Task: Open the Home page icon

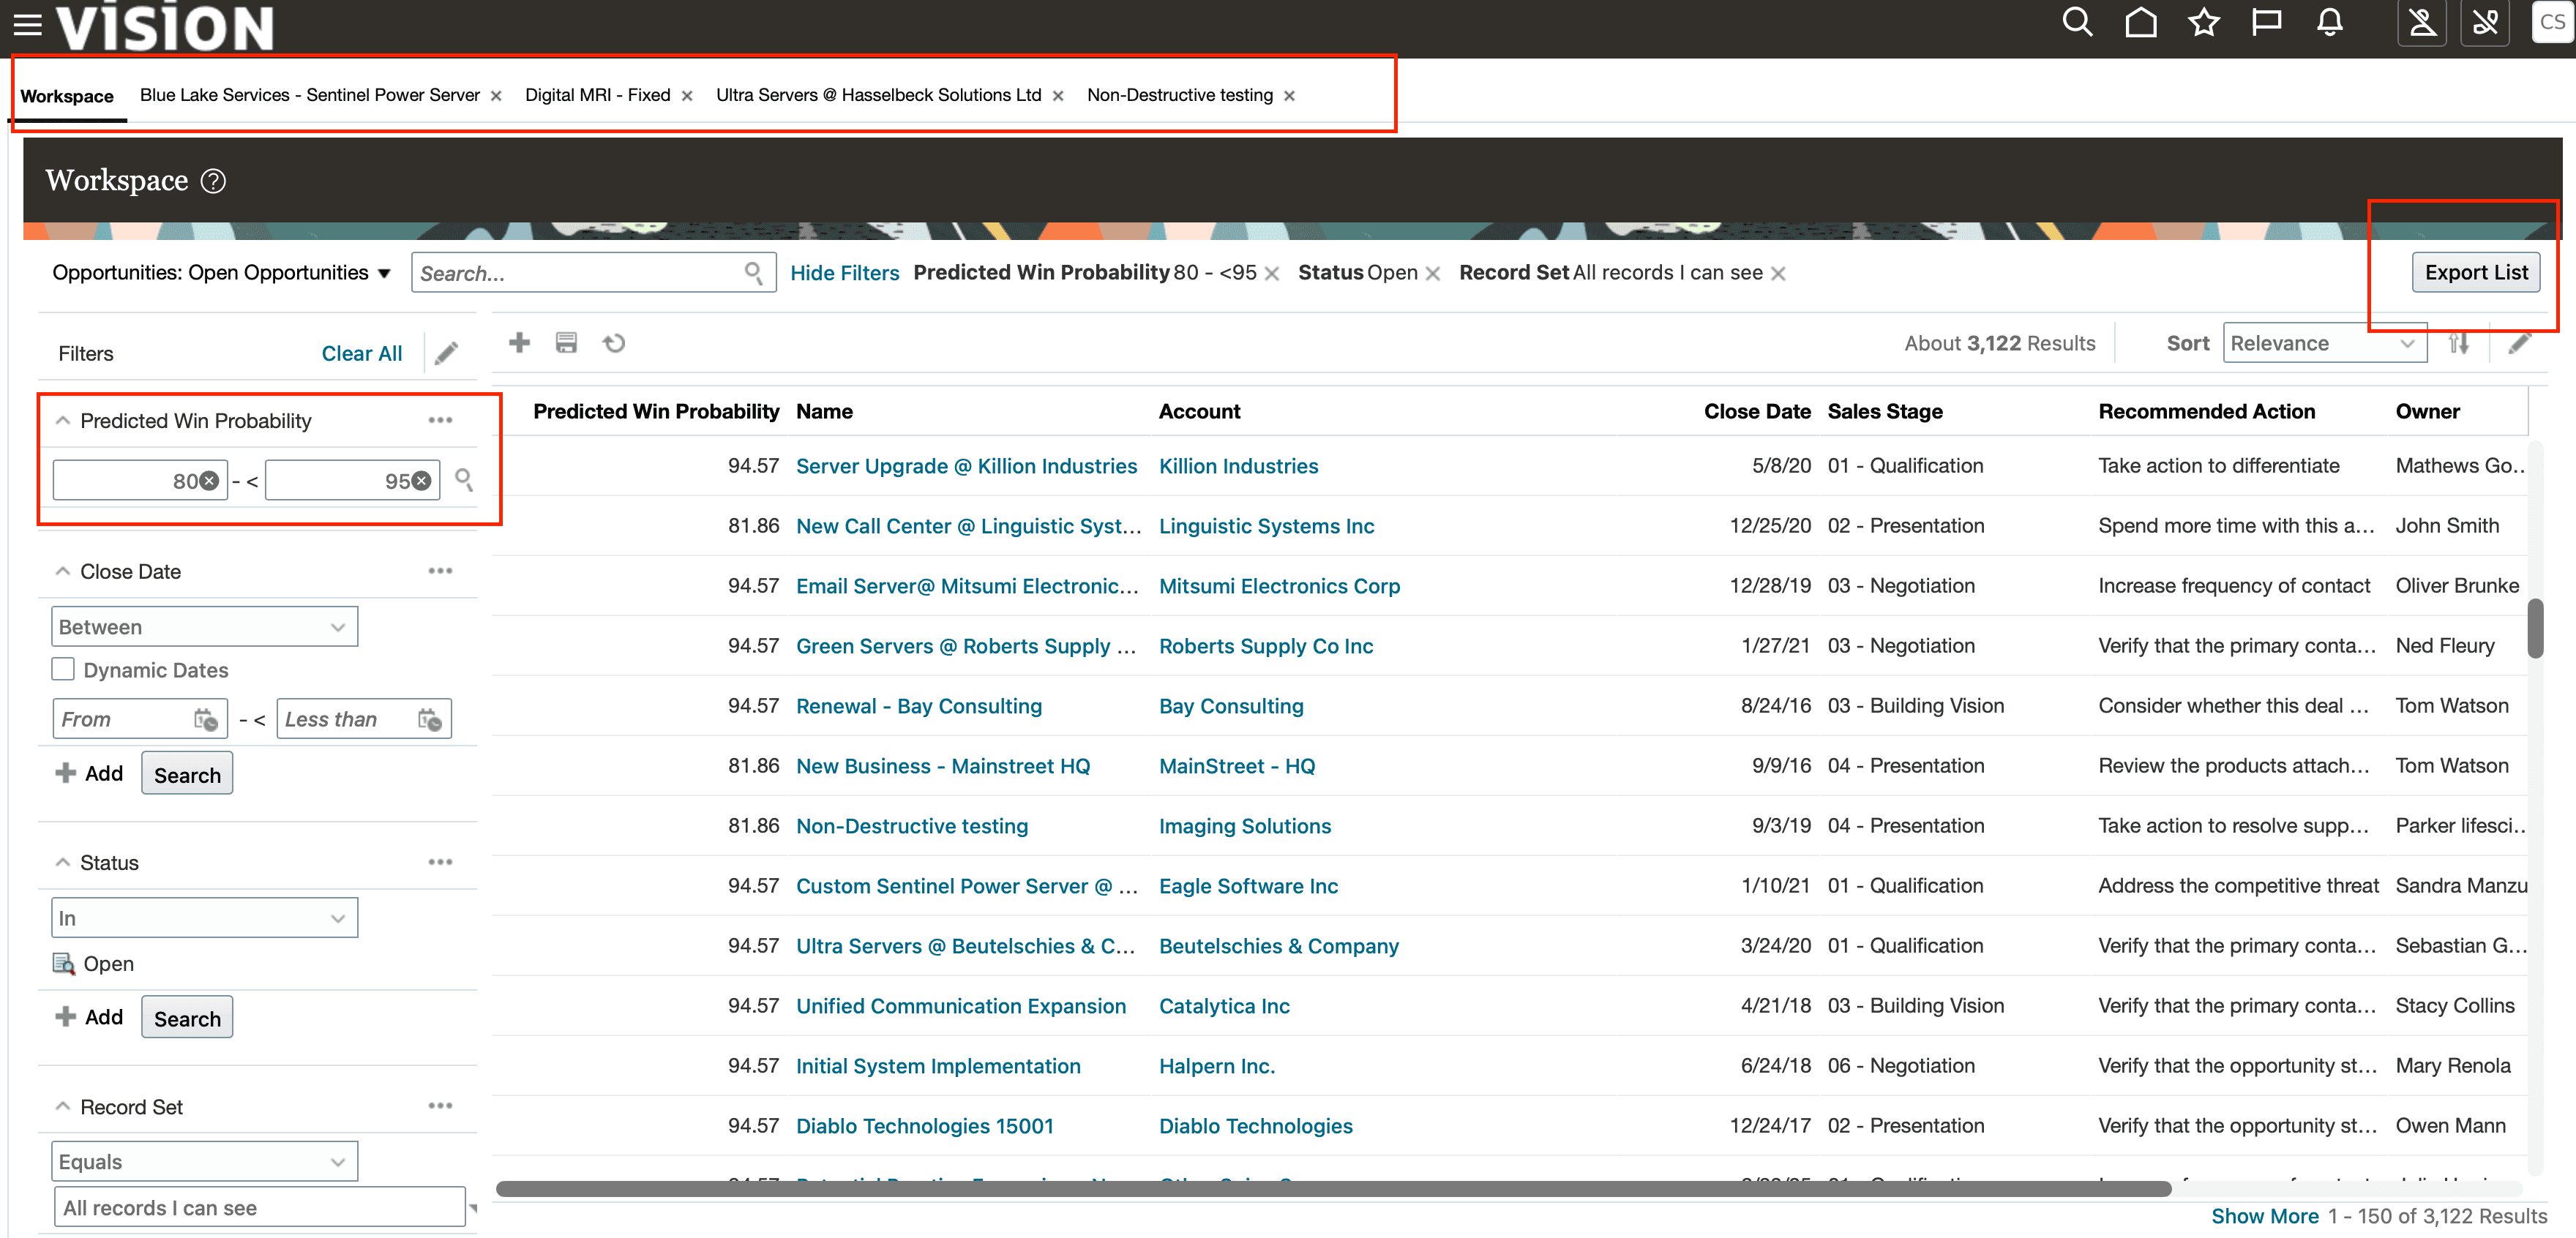Action: coord(2140,22)
